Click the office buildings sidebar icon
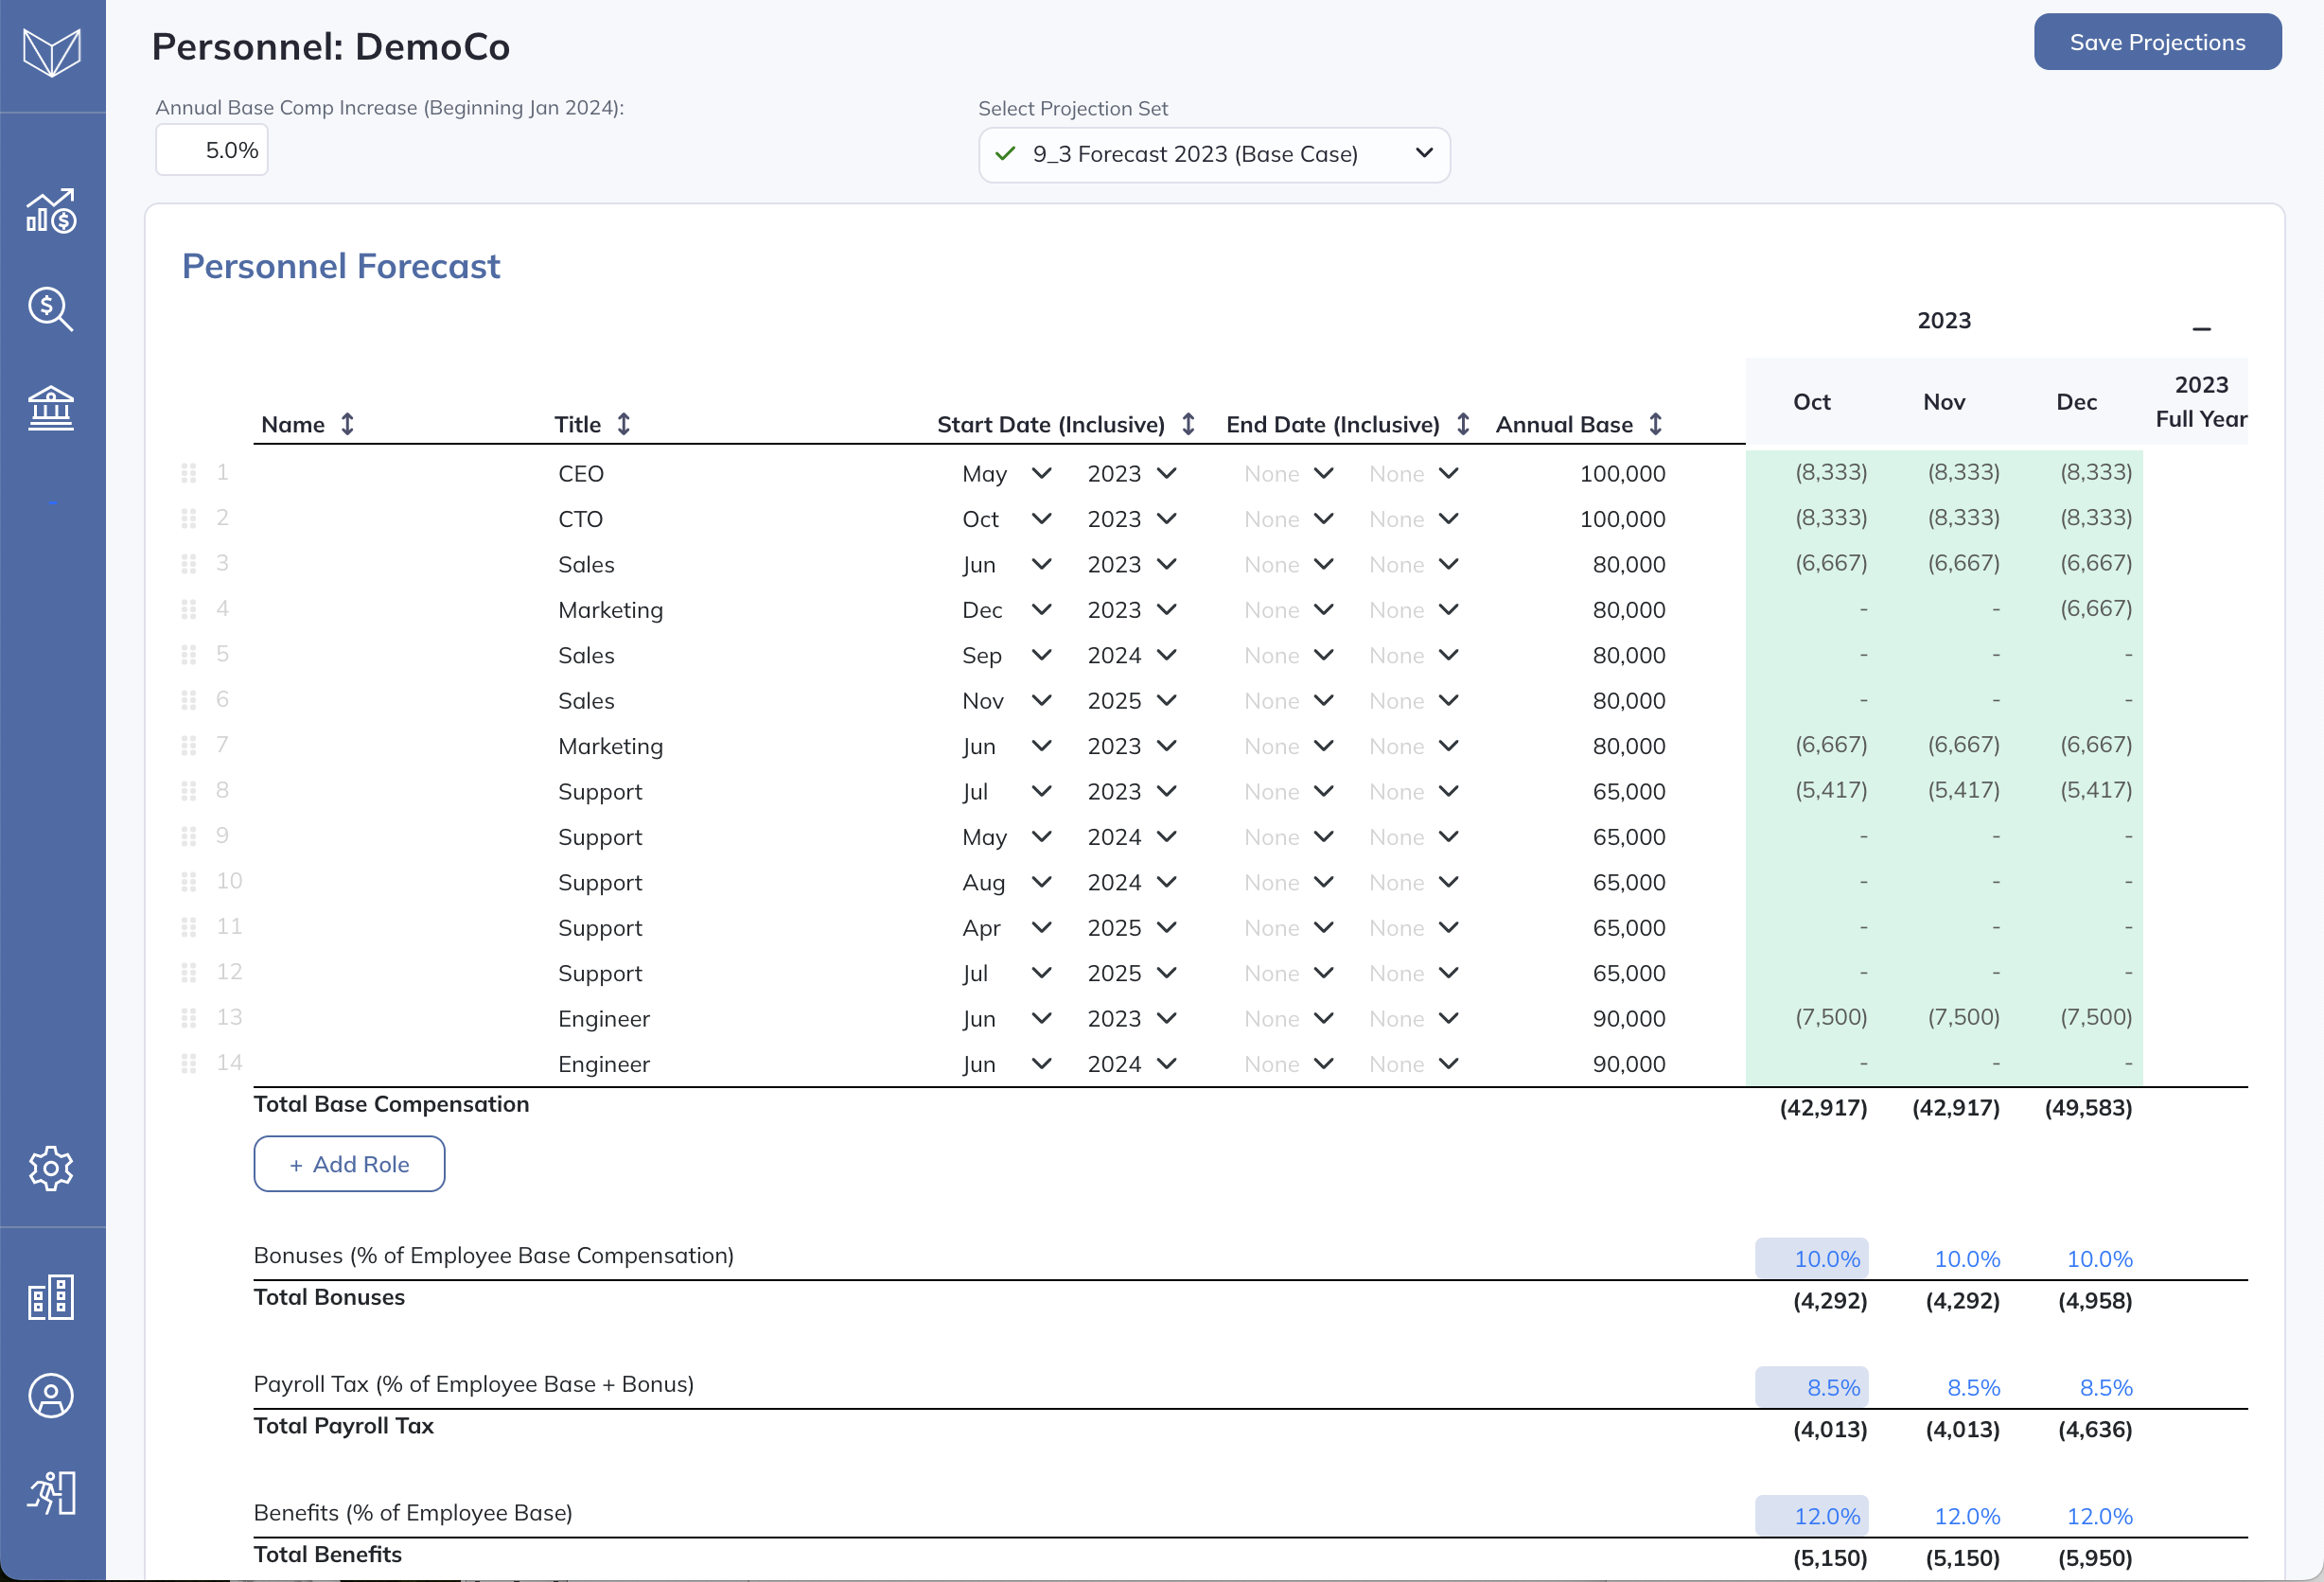The image size is (2324, 1582). 51,1297
